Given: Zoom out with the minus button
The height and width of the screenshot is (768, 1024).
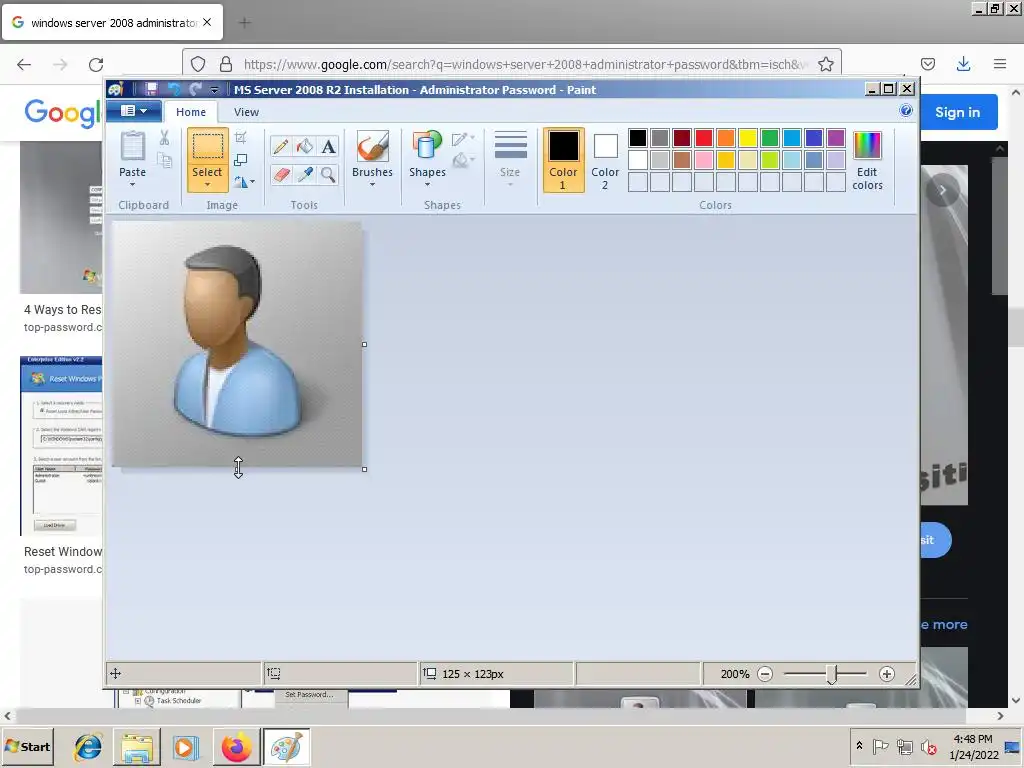Looking at the screenshot, I should 765,674.
